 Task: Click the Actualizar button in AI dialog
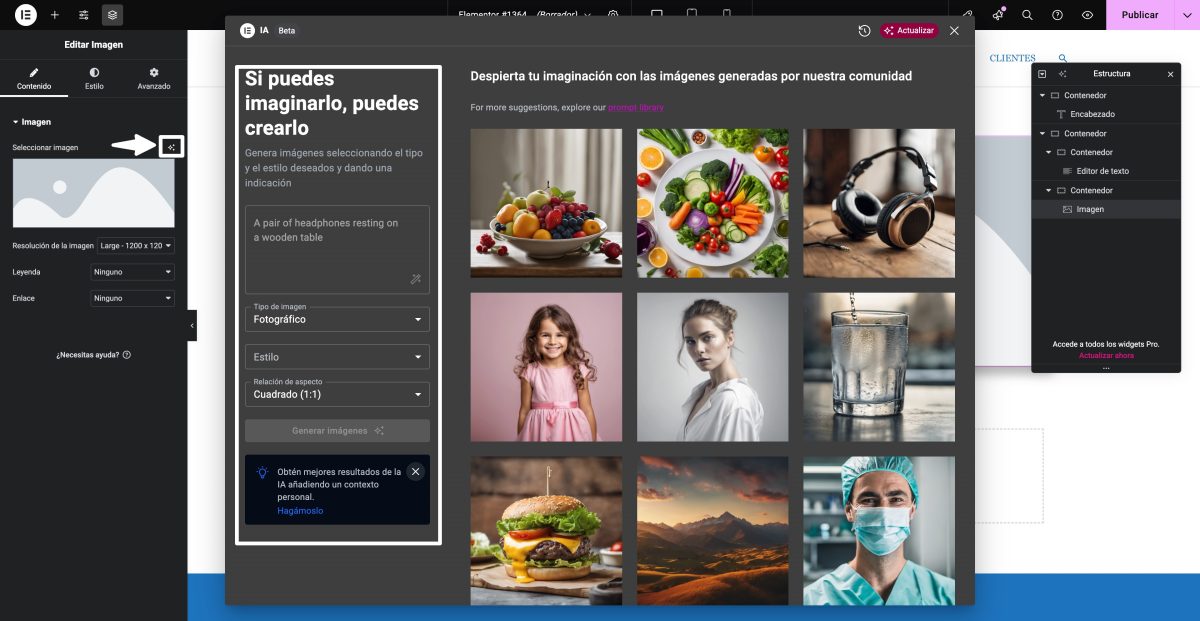coord(908,31)
